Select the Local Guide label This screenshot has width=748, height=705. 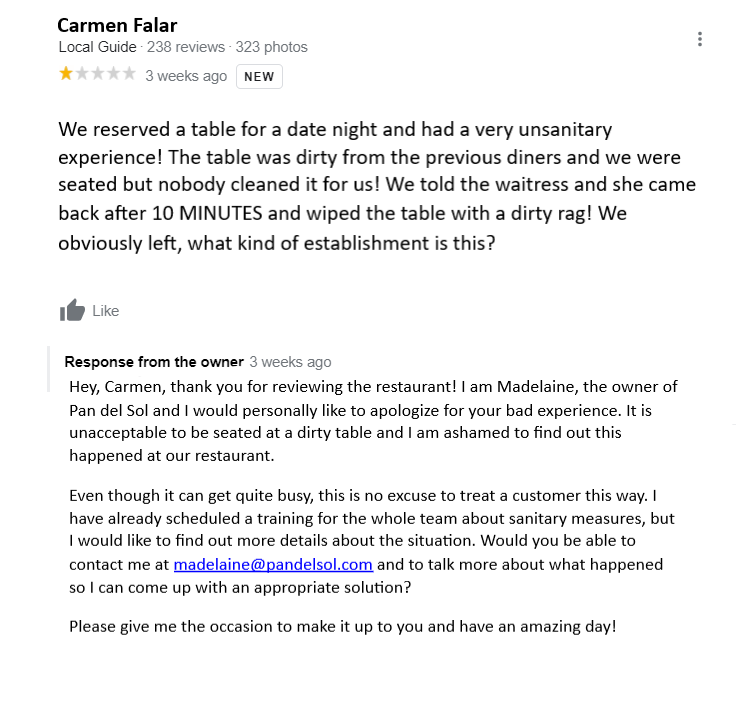coord(97,47)
